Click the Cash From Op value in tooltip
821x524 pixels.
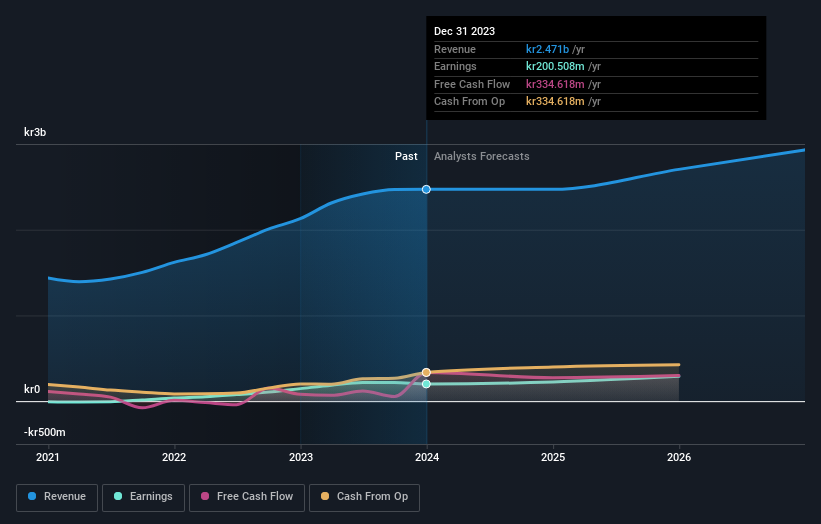point(555,102)
